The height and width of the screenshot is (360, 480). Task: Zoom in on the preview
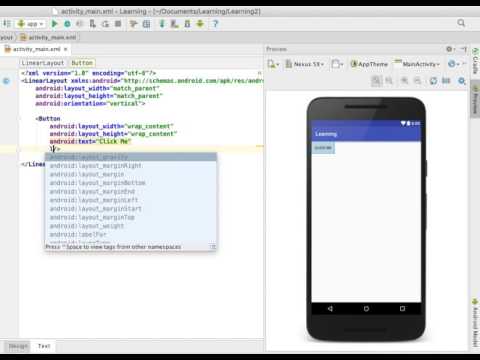click(404, 81)
